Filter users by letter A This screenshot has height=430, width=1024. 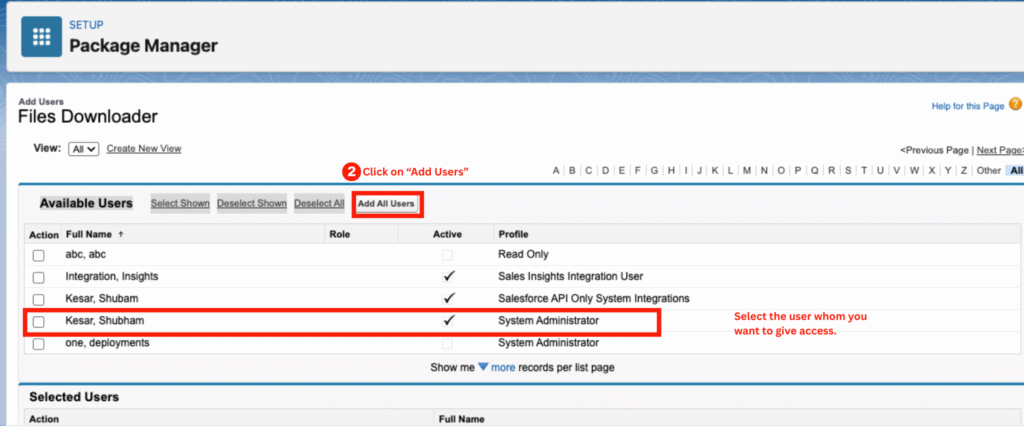tap(556, 171)
